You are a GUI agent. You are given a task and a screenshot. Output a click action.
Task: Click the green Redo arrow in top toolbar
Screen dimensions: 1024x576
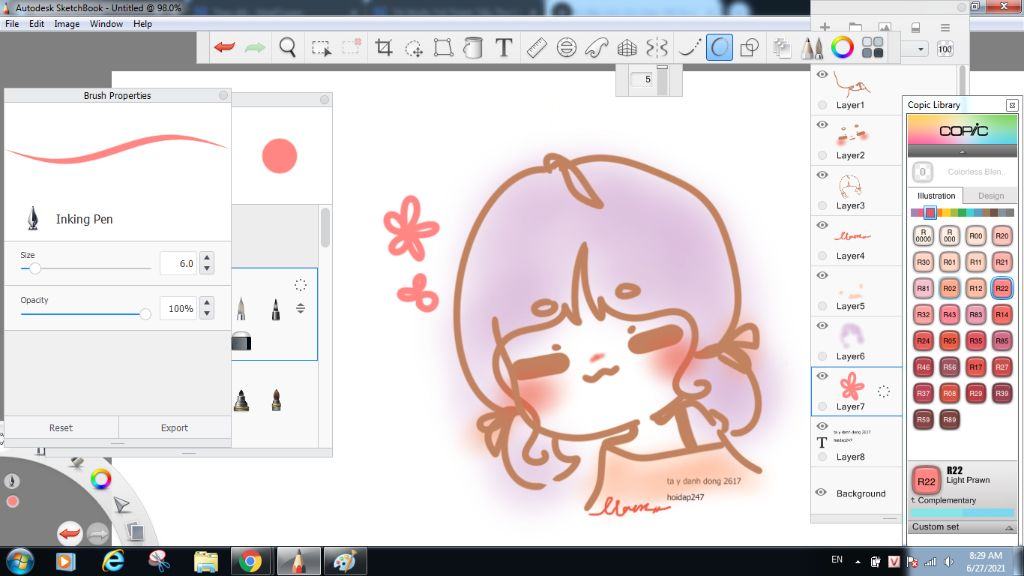tap(255, 47)
